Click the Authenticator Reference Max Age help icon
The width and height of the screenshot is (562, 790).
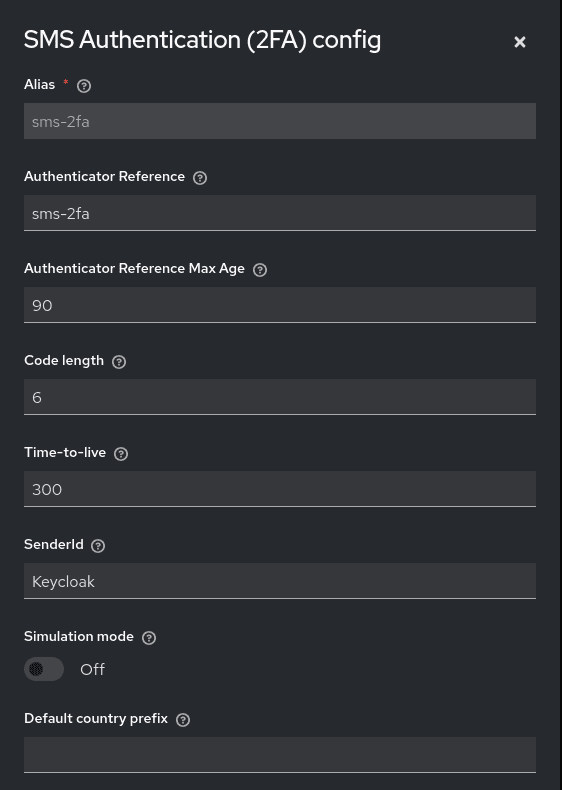coord(260,270)
